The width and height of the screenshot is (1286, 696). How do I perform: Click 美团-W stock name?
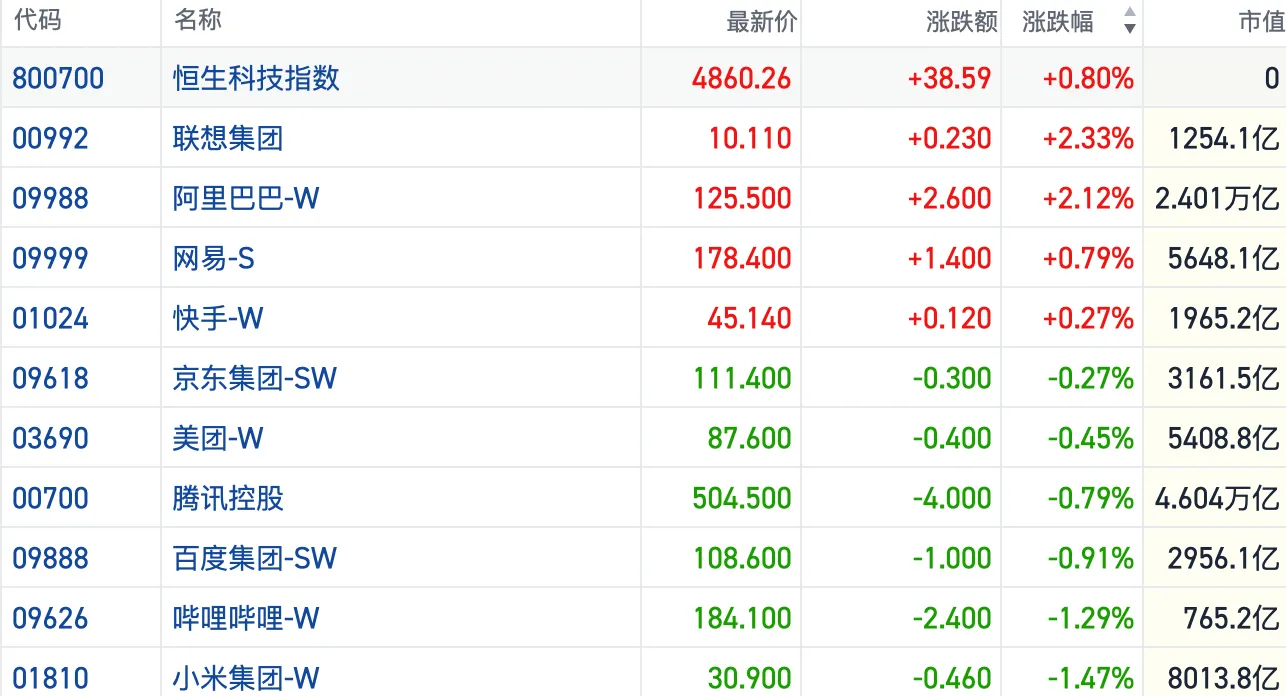click(217, 438)
